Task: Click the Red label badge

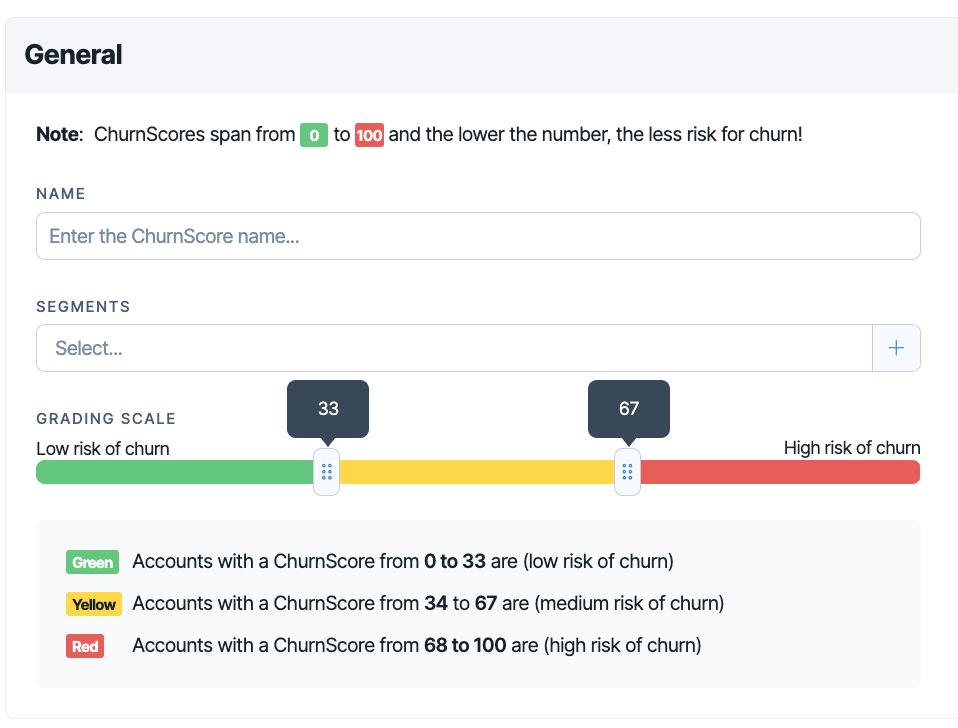Action: (85, 646)
